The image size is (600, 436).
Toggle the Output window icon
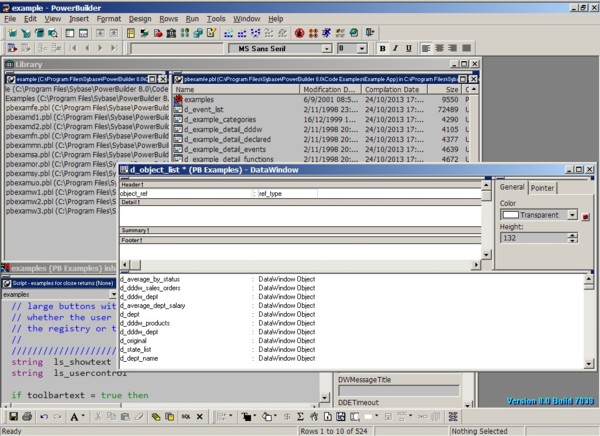click(83, 33)
